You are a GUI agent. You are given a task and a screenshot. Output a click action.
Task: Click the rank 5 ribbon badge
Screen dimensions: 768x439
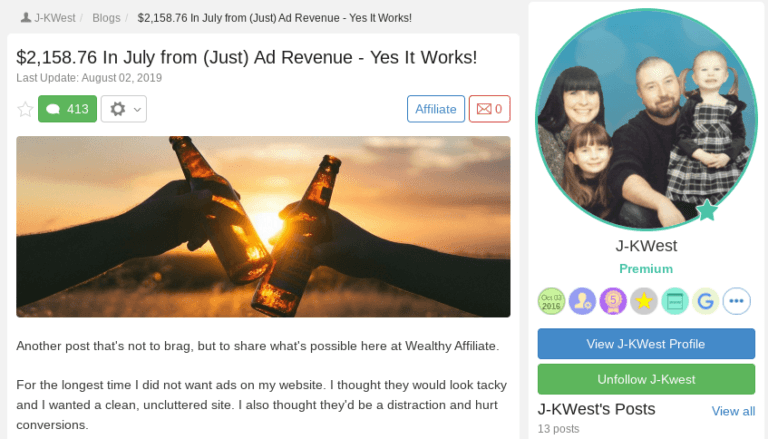point(613,301)
